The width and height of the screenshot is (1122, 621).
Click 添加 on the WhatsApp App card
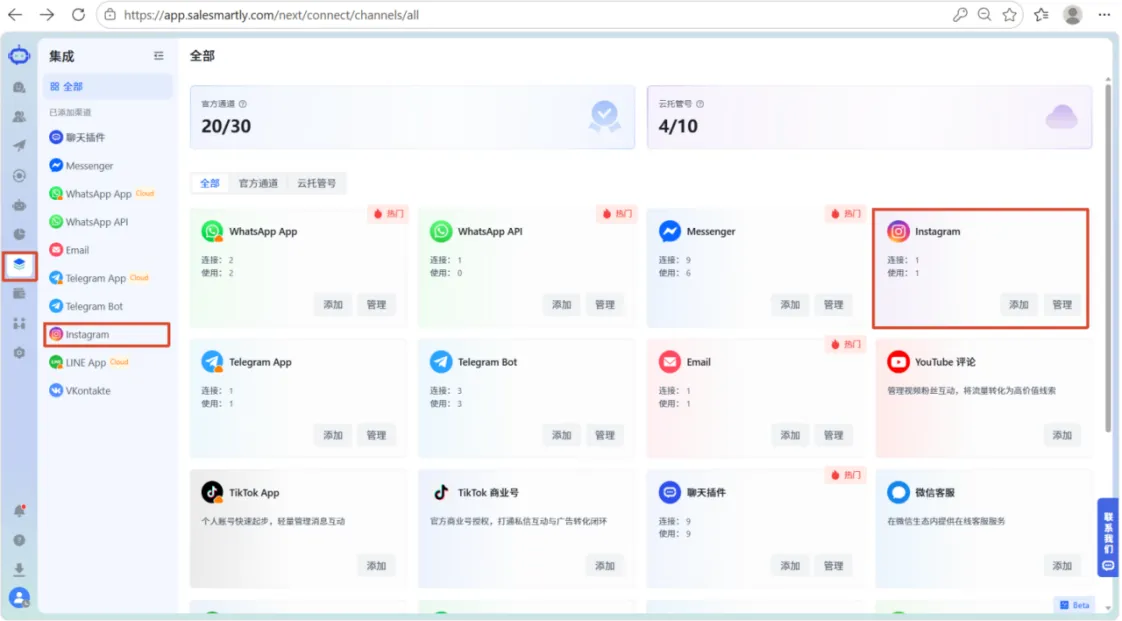coord(333,305)
